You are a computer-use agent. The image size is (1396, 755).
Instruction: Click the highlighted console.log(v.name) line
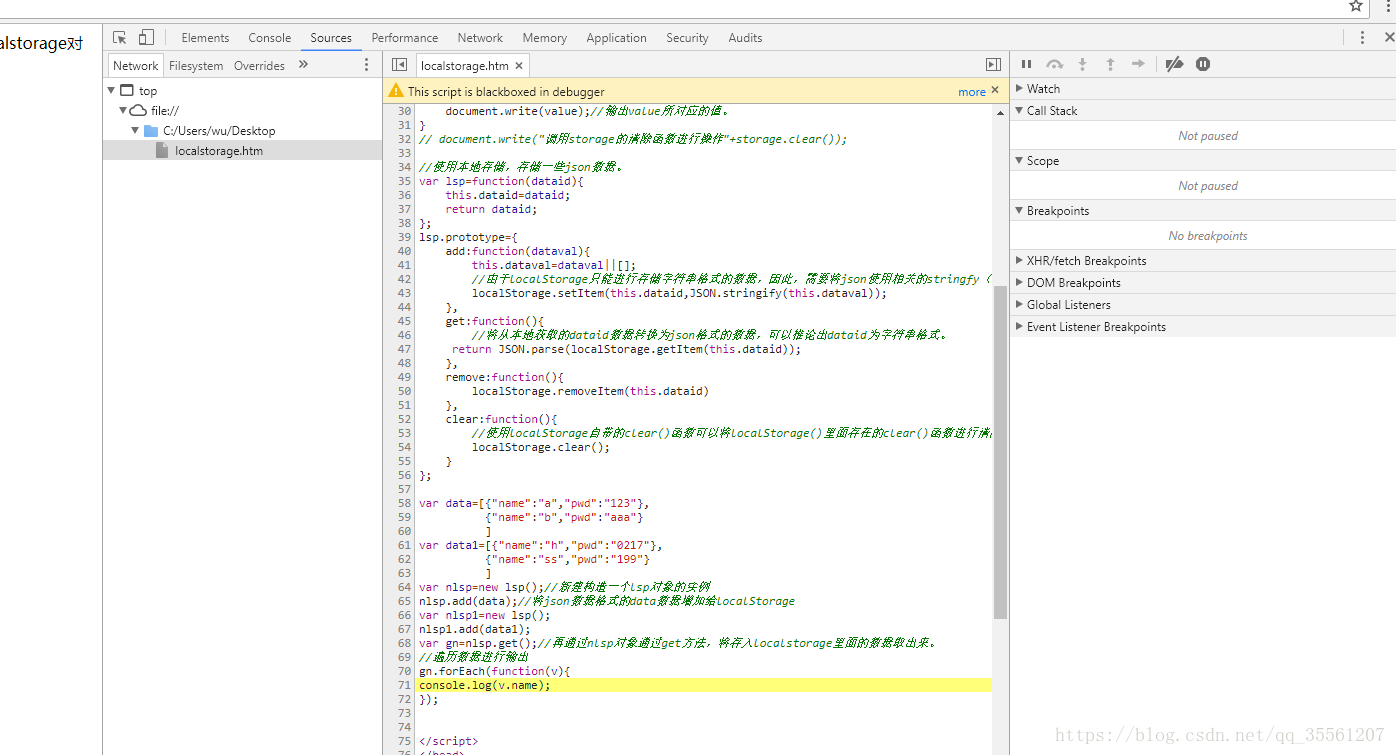(x=704, y=685)
